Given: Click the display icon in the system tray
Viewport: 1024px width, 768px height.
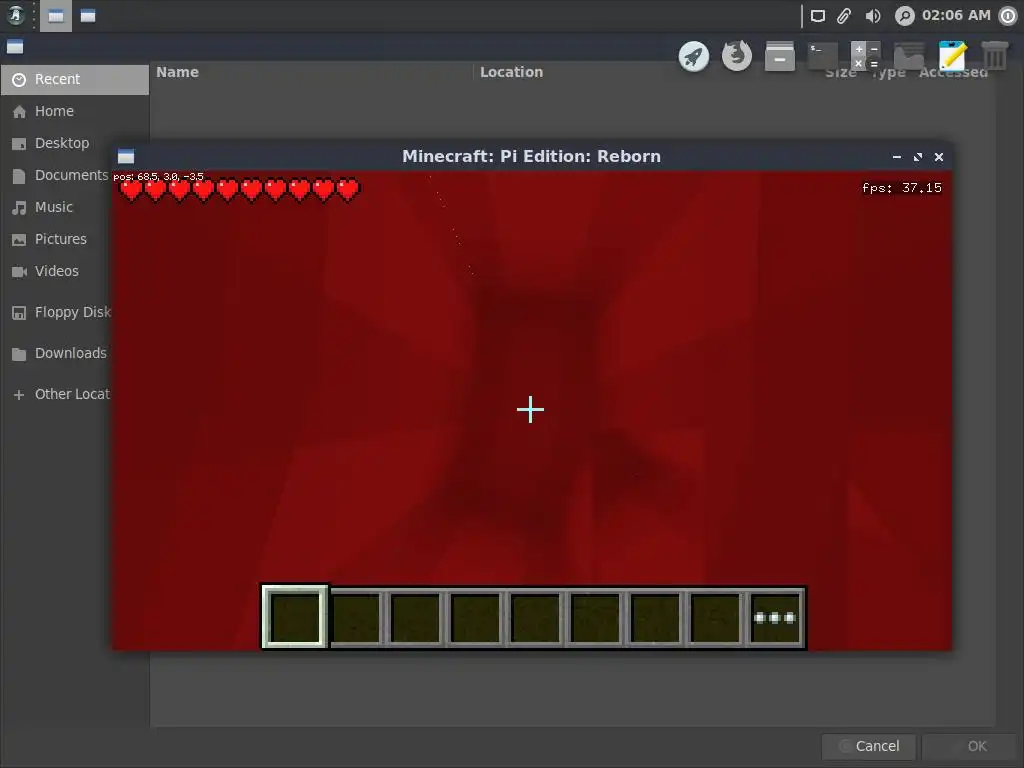Looking at the screenshot, I should (818, 16).
